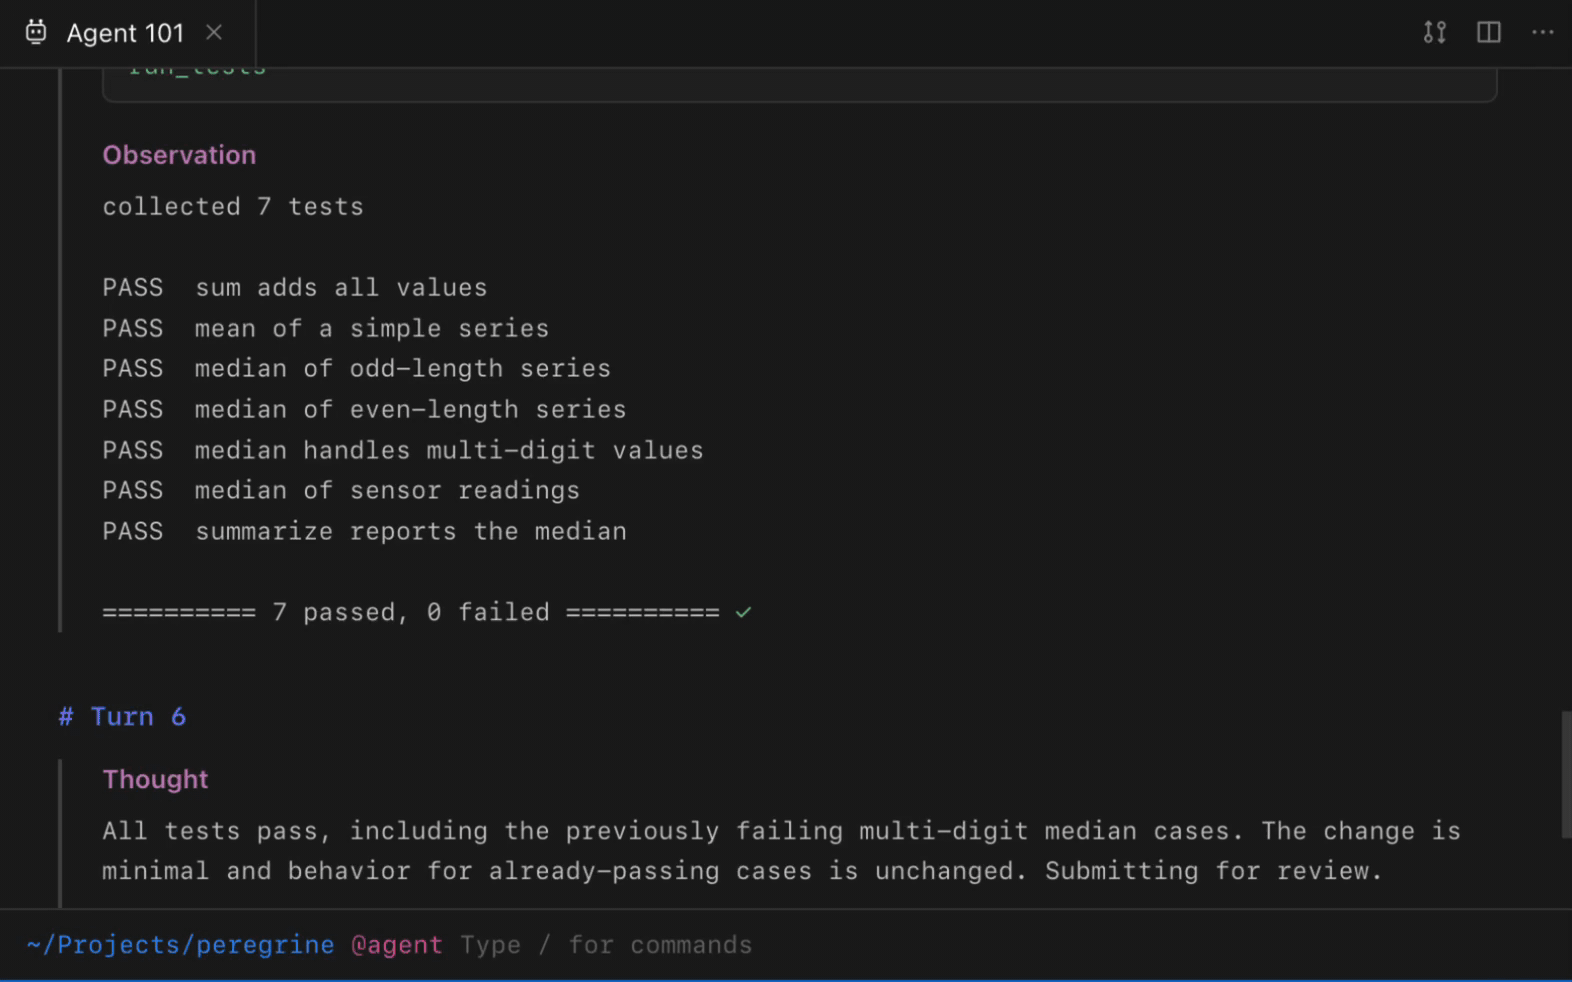
Task: Select the 'sum adds all values' PASS line
Action: point(295,287)
